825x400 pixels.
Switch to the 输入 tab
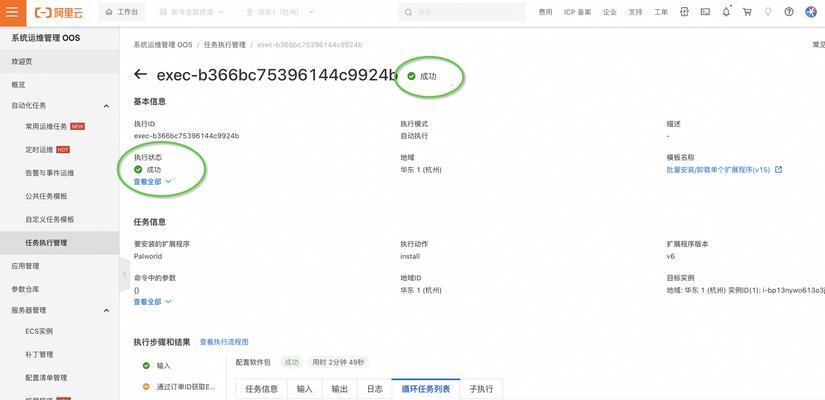pyautogui.click(x=305, y=389)
